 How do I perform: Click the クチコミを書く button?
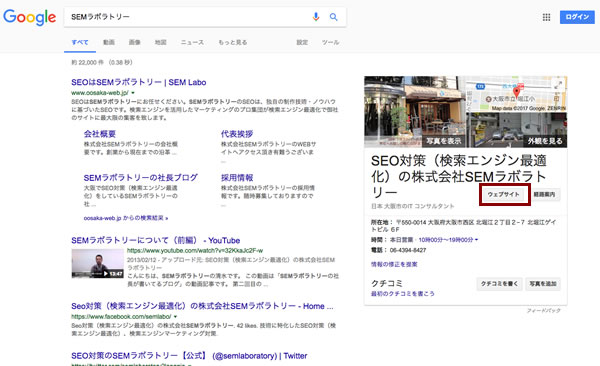[499, 284]
